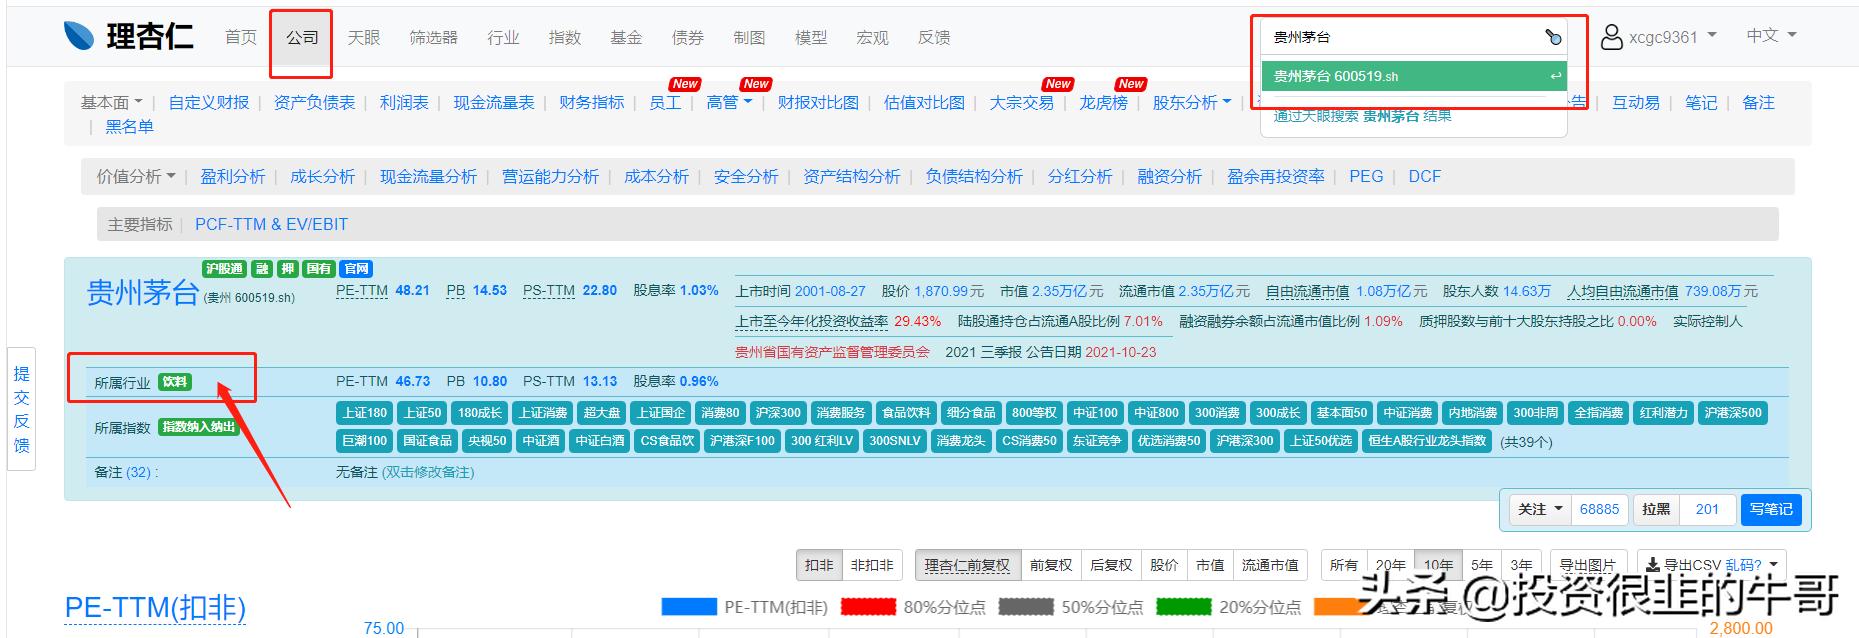Open the 盈利分析 link
The height and width of the screenshot is (638, 1859).
tap(232, 176)
